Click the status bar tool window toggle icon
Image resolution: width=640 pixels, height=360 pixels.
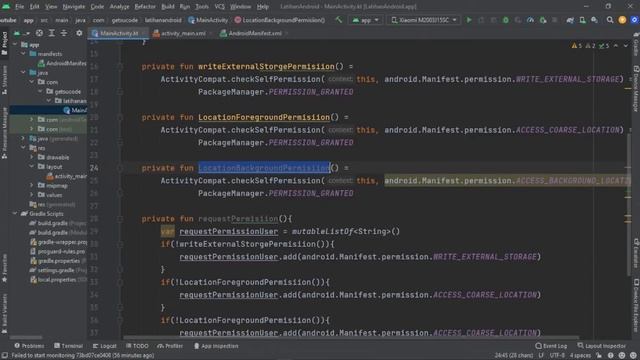pos(4,356)
